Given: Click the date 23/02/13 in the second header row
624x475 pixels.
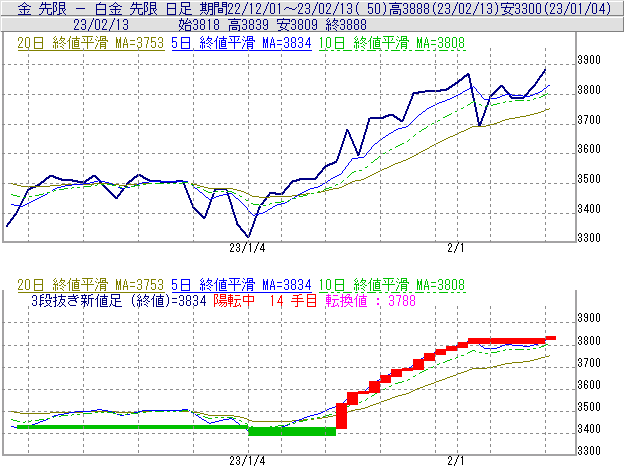Looking at the screenshot, I should click(101, 25).
